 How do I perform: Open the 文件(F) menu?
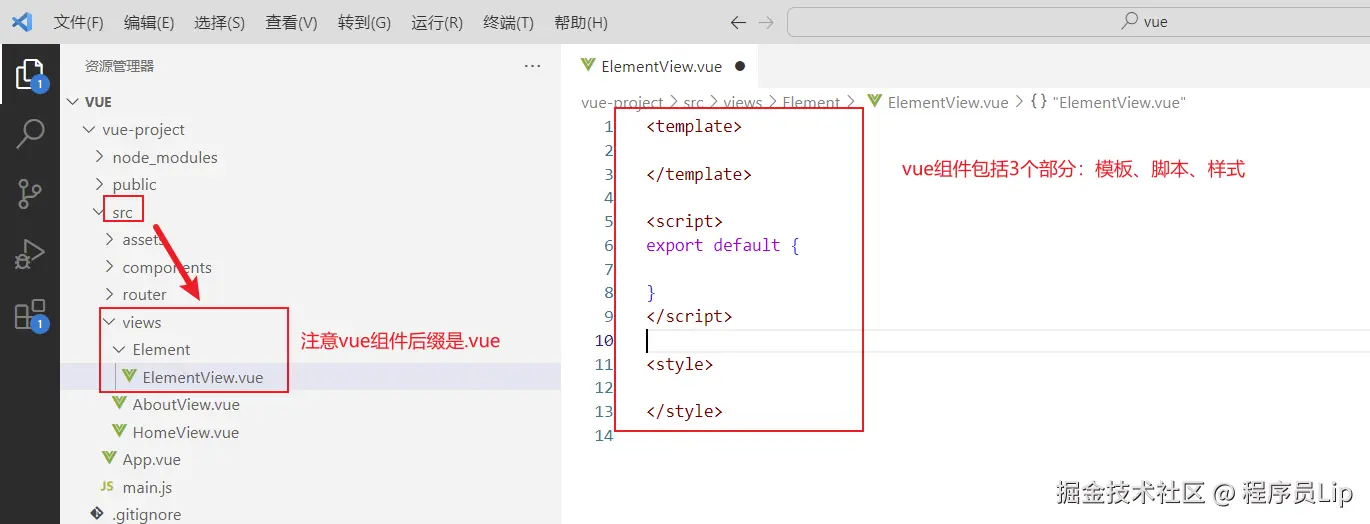pyautogui.click(x=78, y=22)
